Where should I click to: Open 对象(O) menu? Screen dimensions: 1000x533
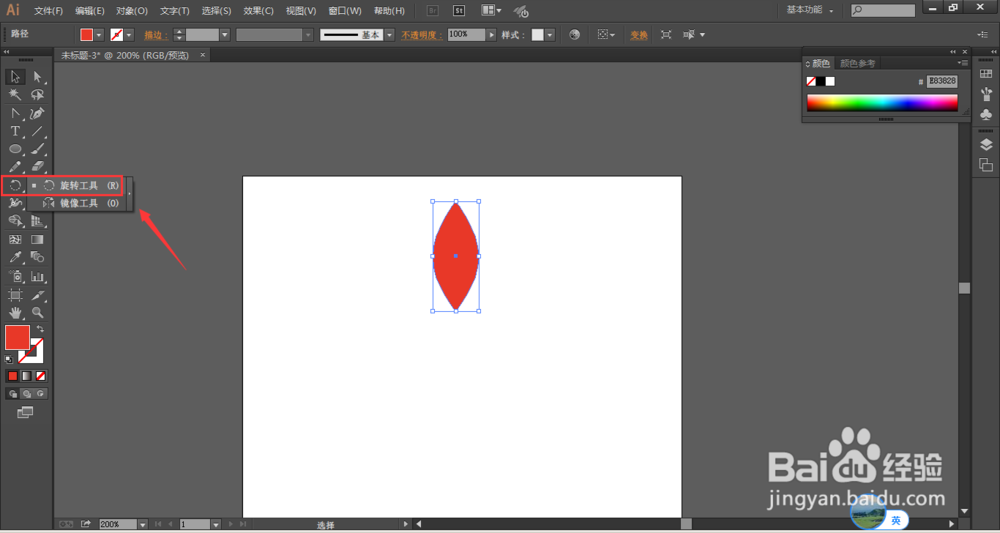click(132, 11)
